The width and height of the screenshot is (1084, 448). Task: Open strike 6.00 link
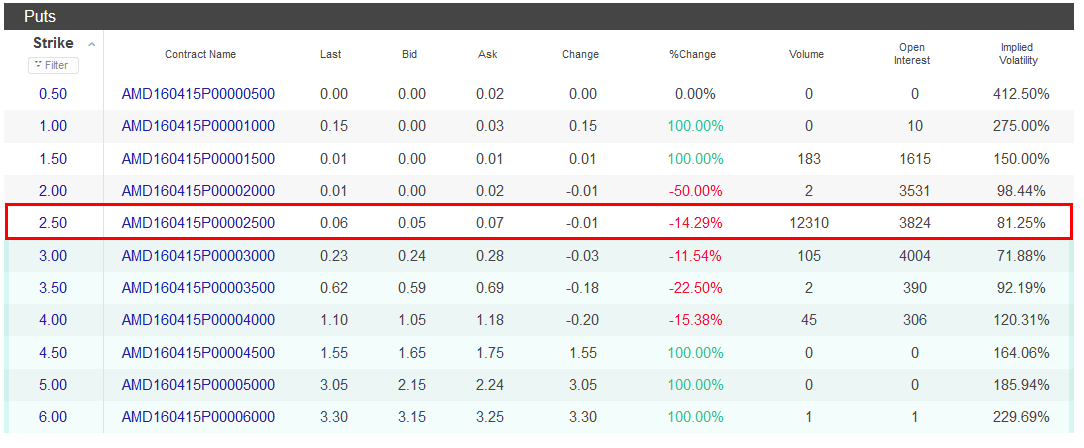pos(53,417)
